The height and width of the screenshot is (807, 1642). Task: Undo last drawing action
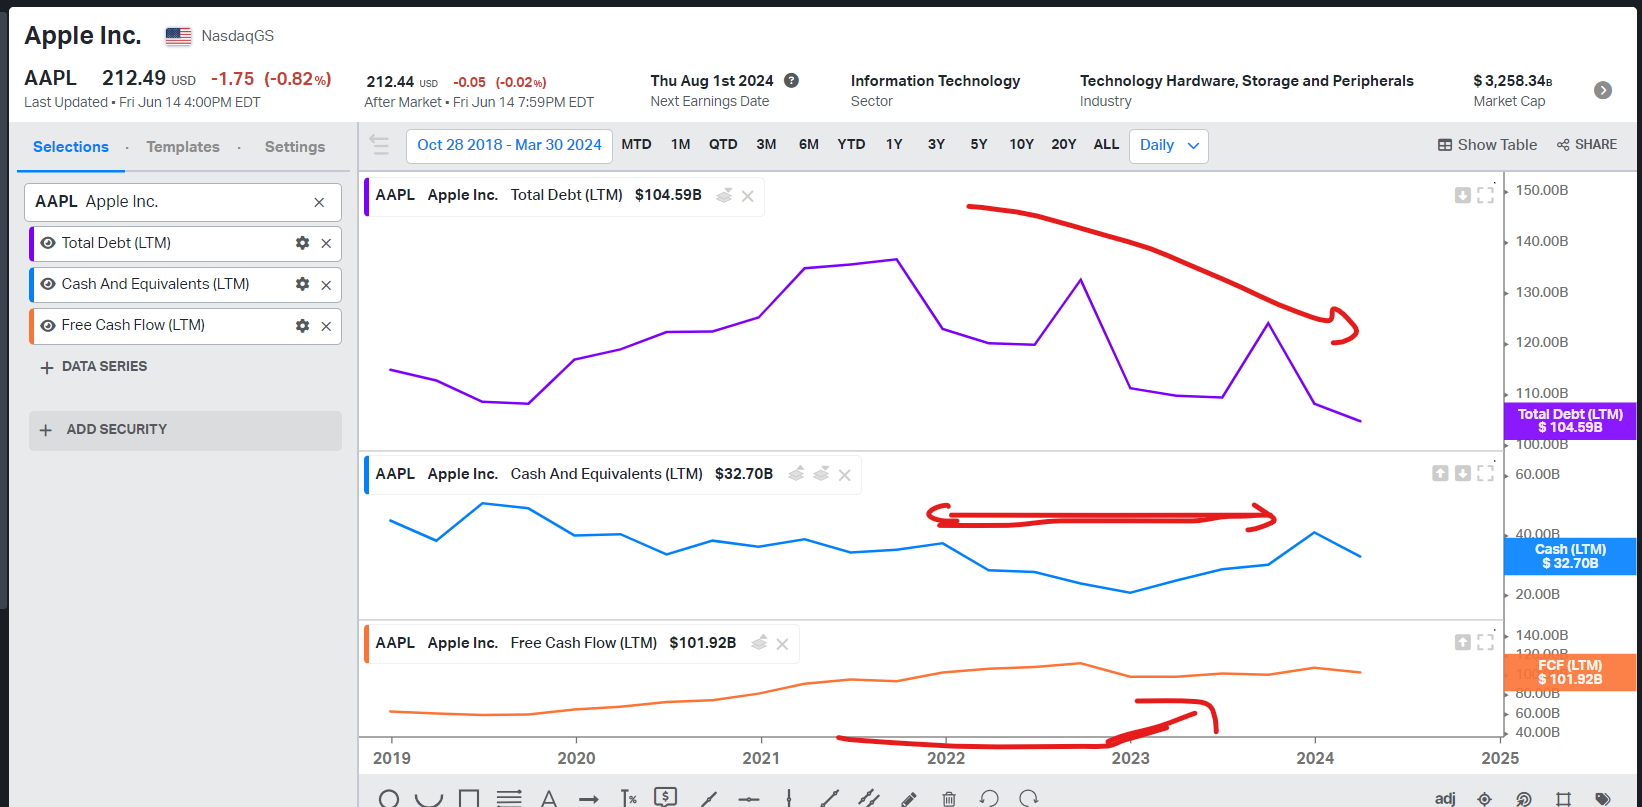coord(989,798)
